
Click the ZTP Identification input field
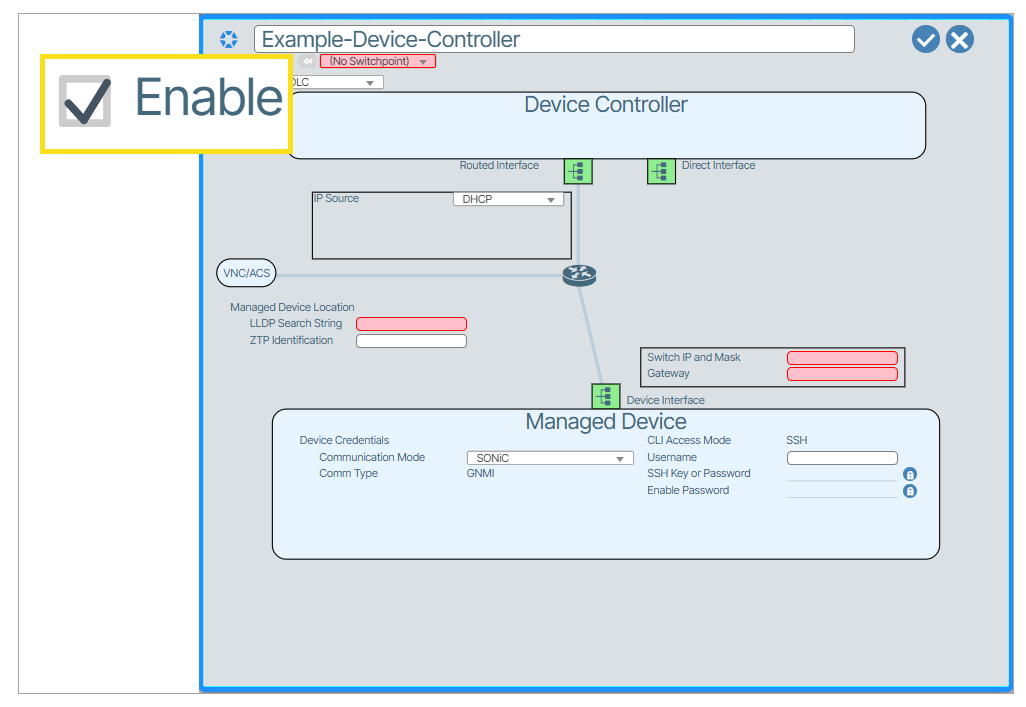pyautogui.click(x=411, y=341)
